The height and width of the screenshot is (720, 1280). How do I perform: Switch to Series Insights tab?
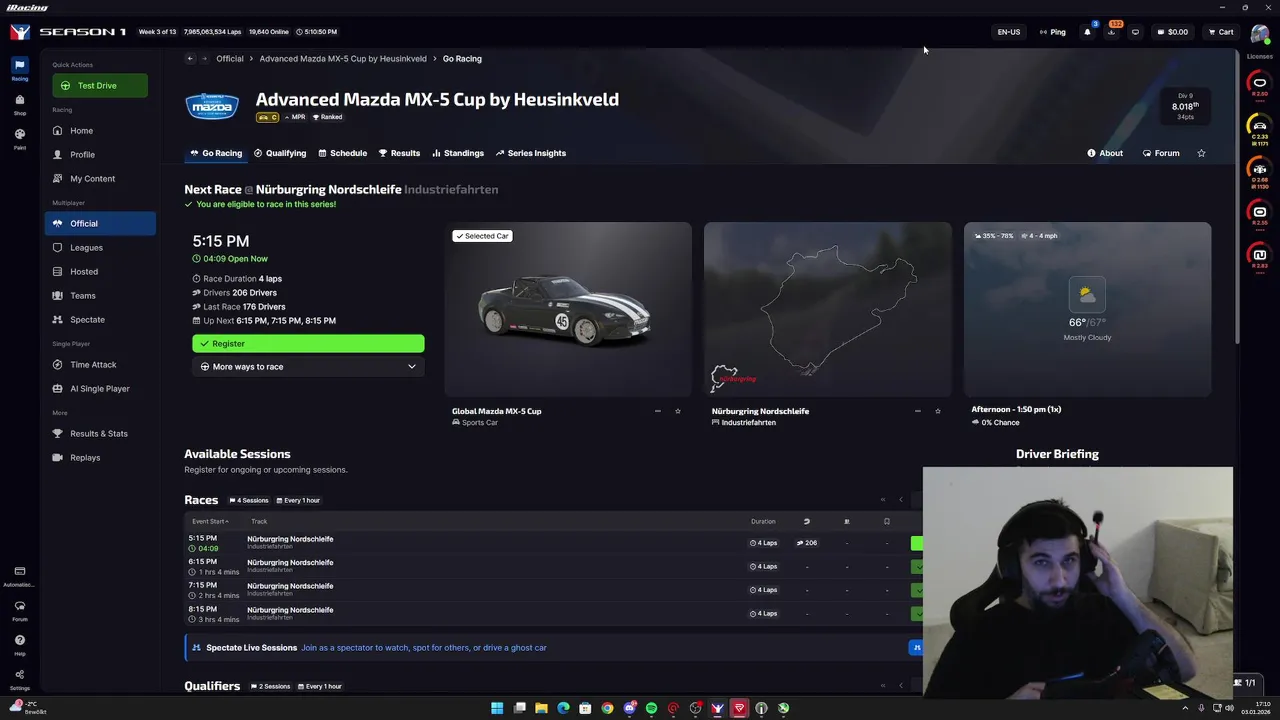point(531,153)
